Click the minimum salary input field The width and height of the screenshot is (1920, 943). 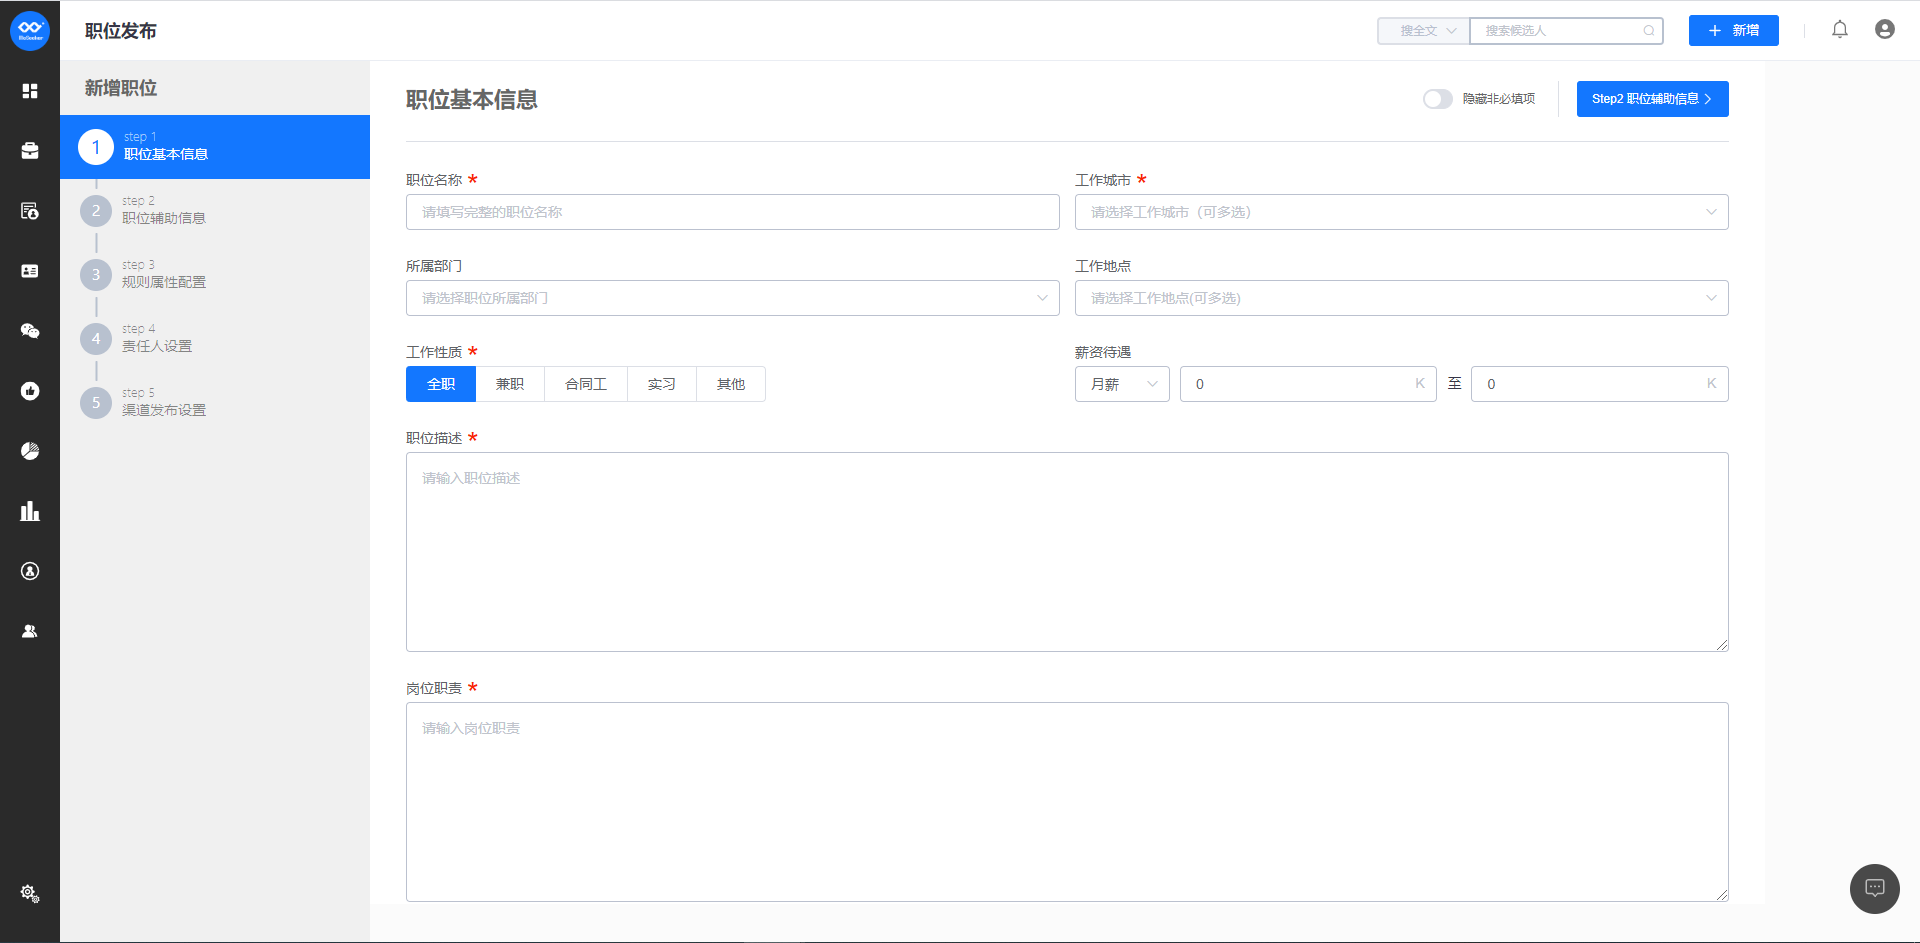tap(1308, 384)
